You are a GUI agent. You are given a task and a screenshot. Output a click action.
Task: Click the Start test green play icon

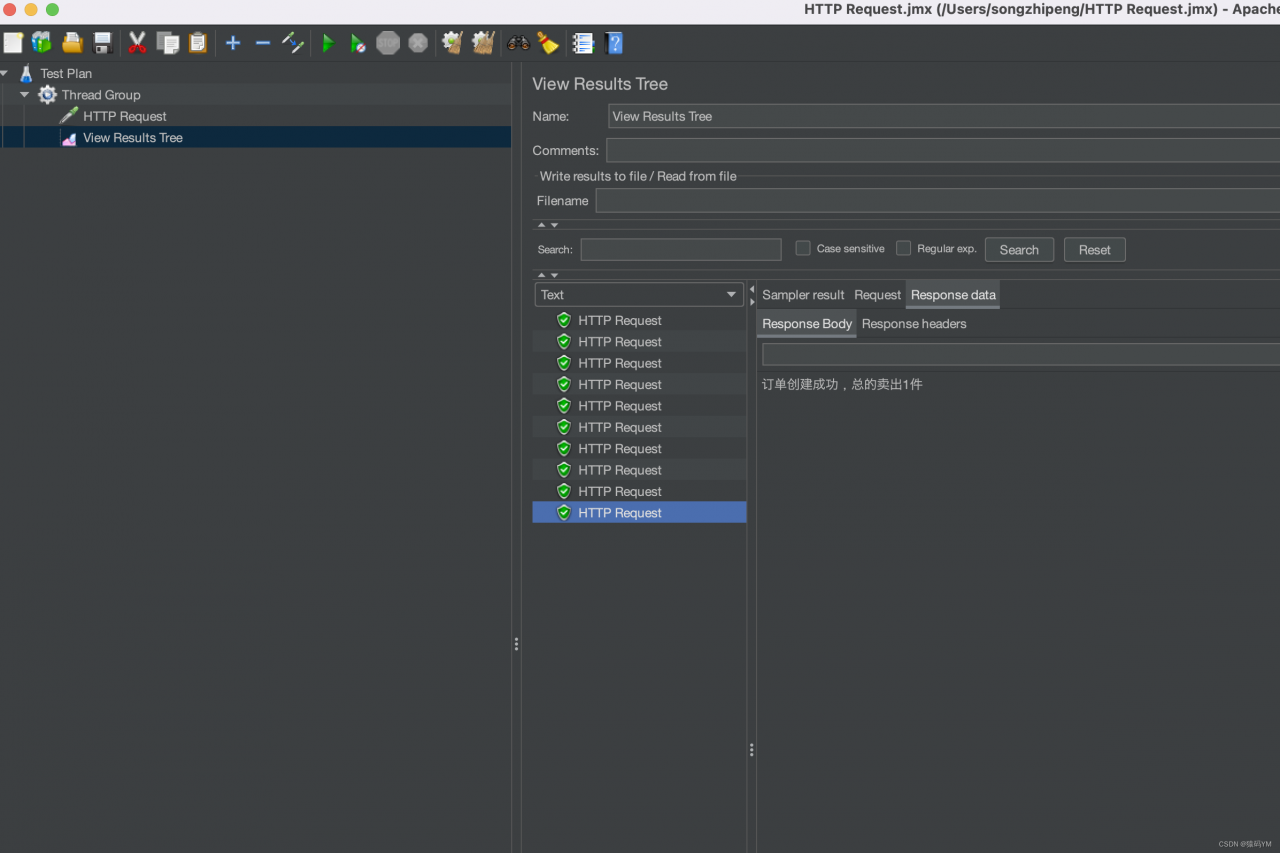point(328,43)
